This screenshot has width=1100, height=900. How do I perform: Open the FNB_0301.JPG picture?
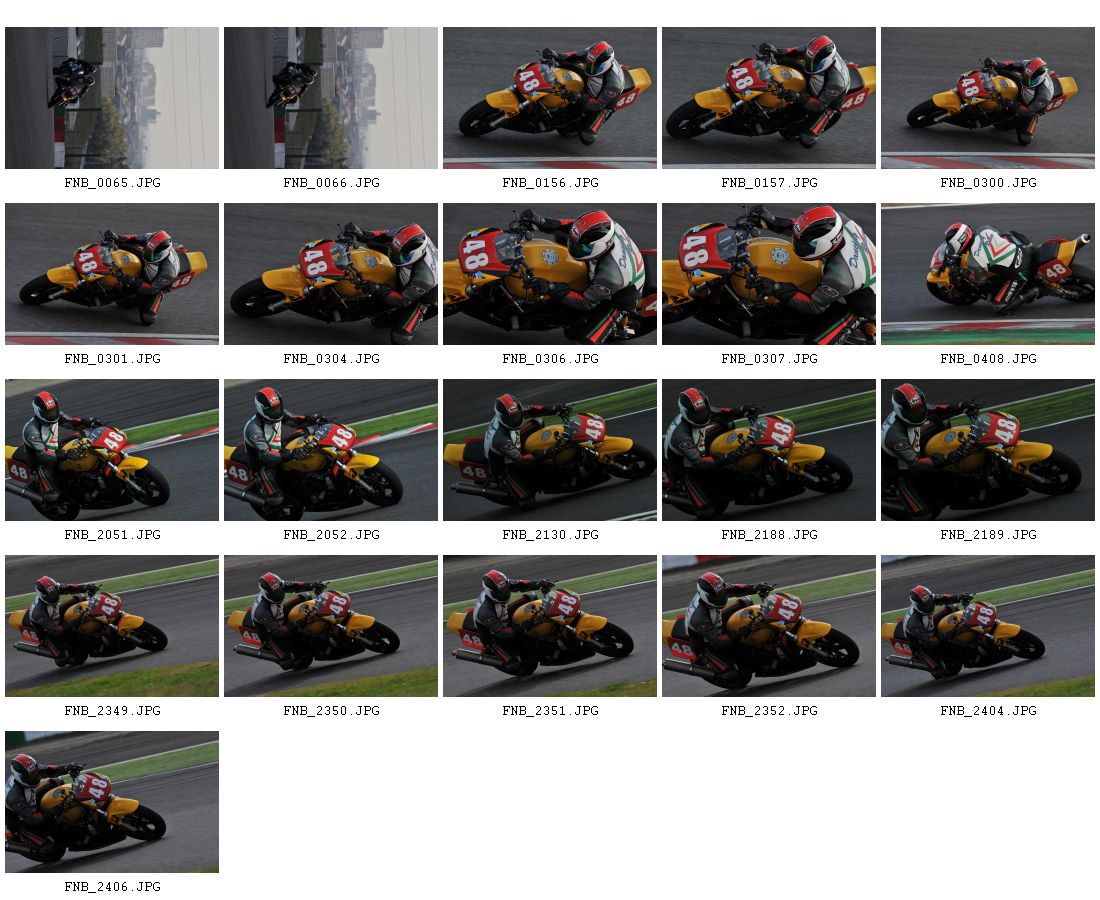[x=112, y=274]
